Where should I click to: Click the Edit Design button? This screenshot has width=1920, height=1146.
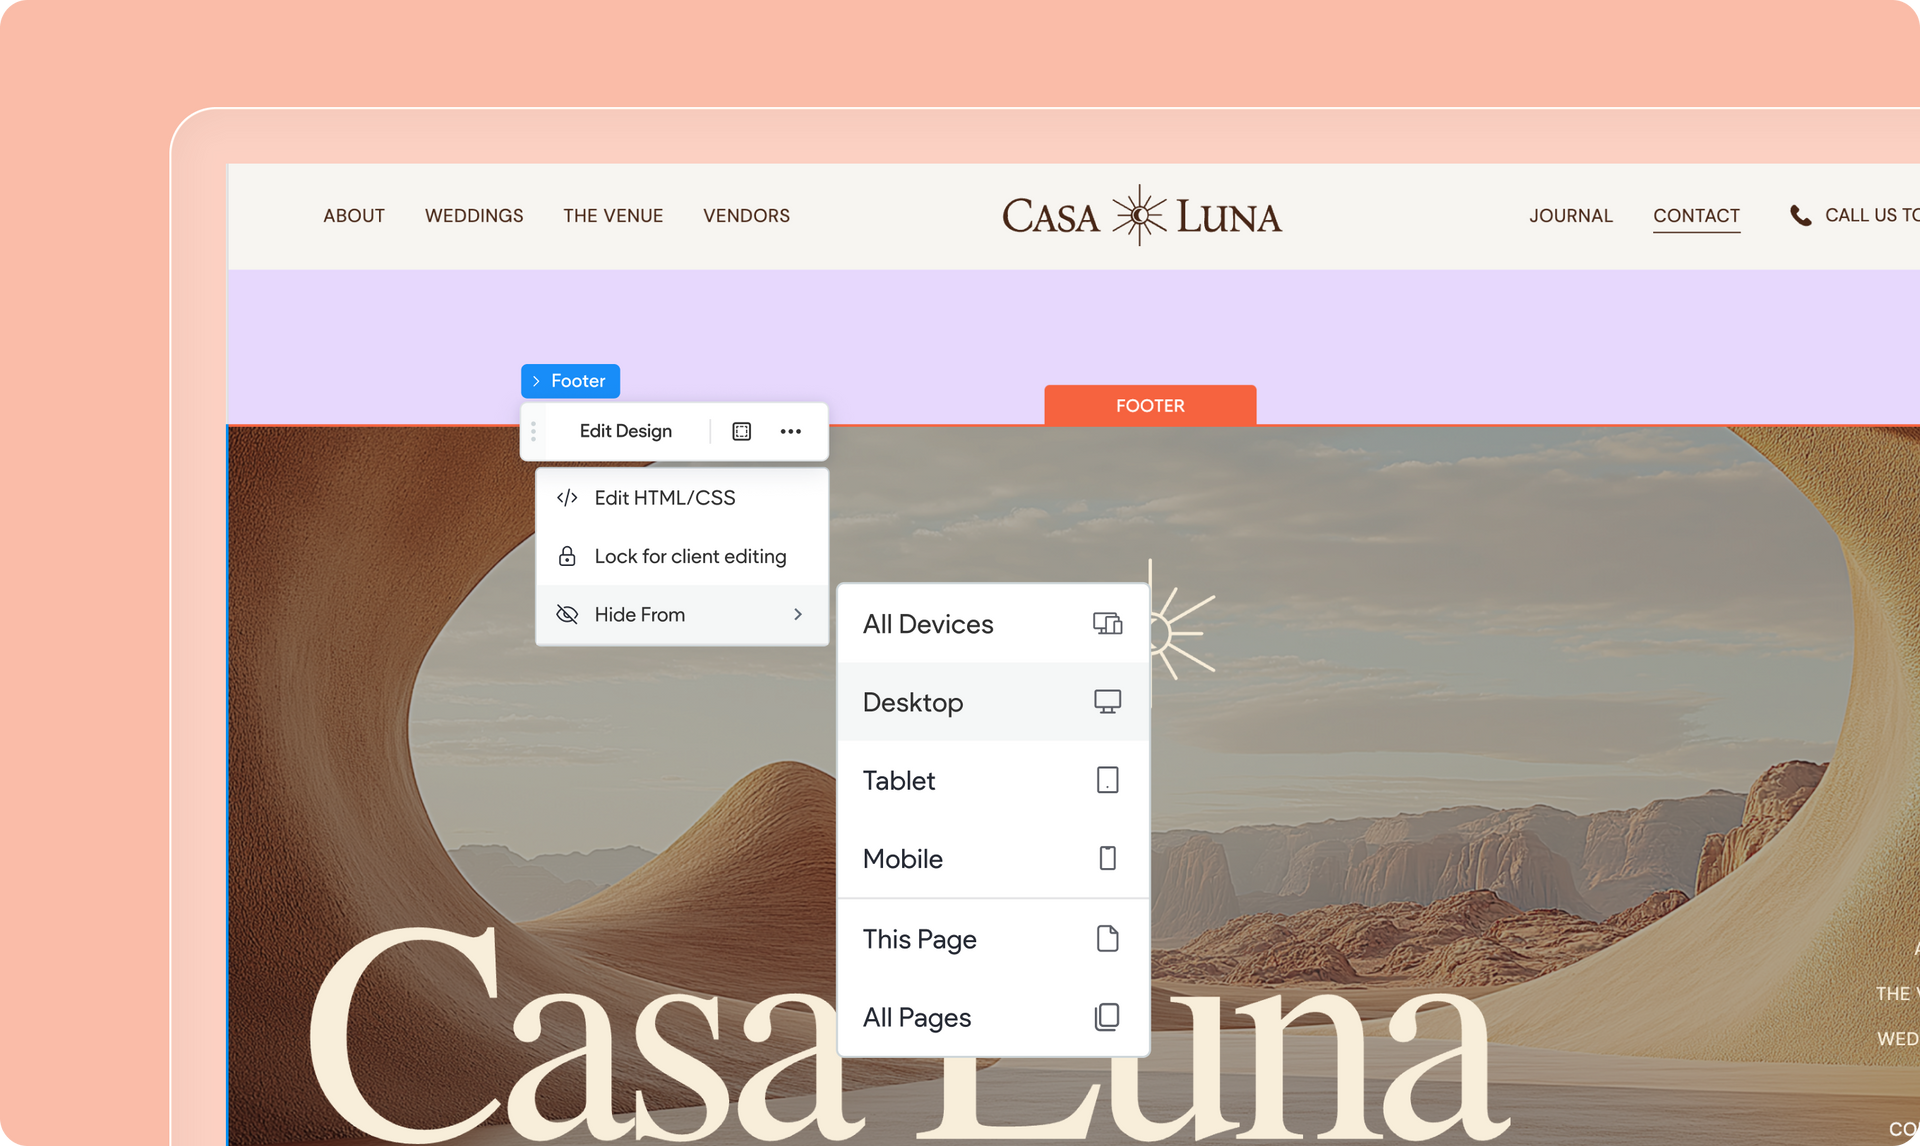[x=626, y=431]
